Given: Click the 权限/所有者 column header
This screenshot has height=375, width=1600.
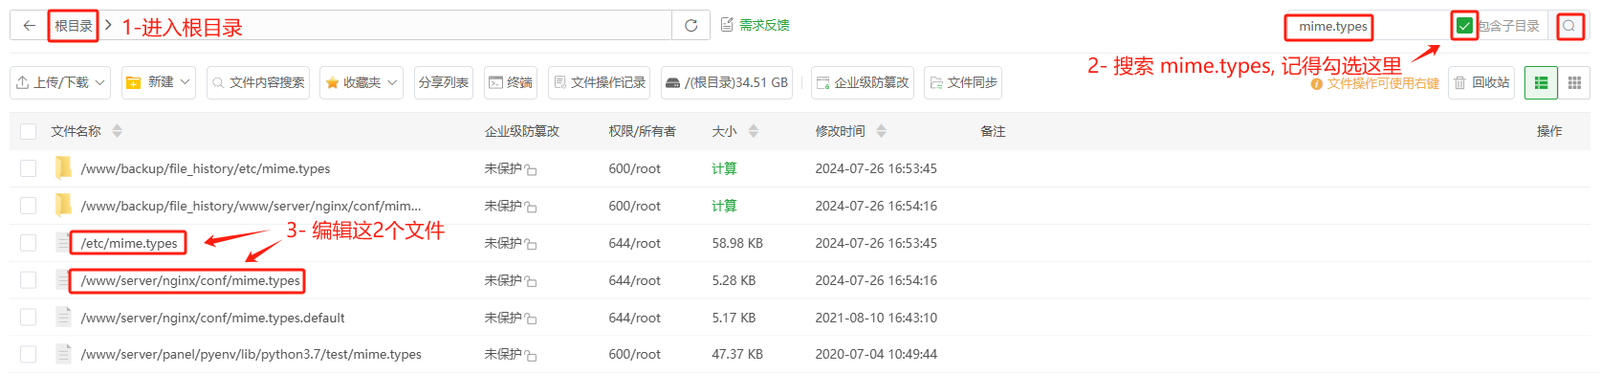Looking at the screenshot, I should [642, 131].
